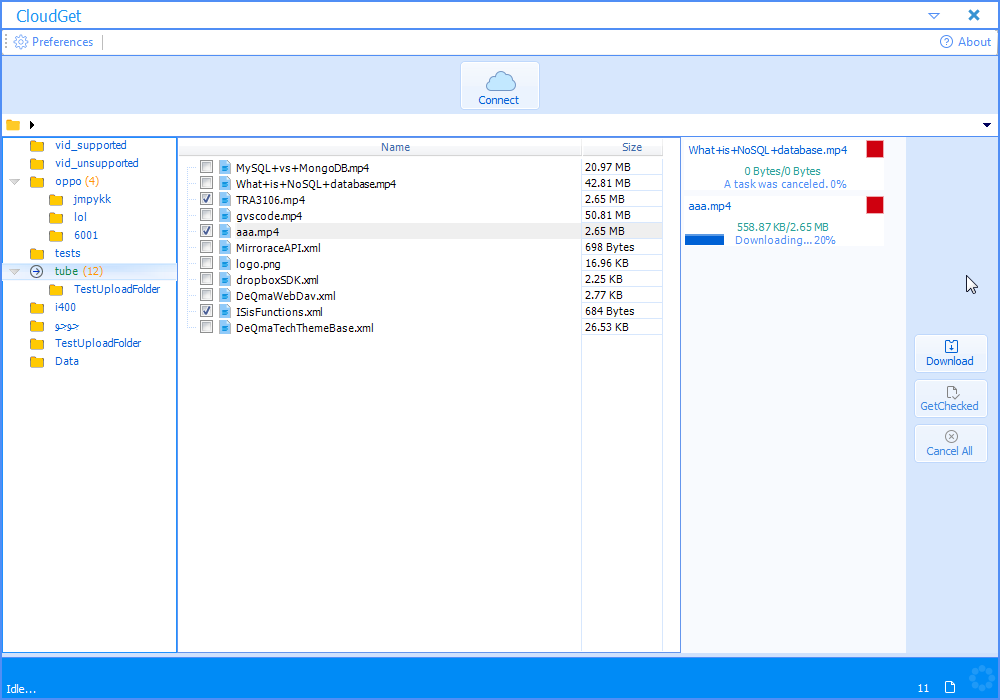
Task: Click the root folder icon in path bar
Action: 13,125
